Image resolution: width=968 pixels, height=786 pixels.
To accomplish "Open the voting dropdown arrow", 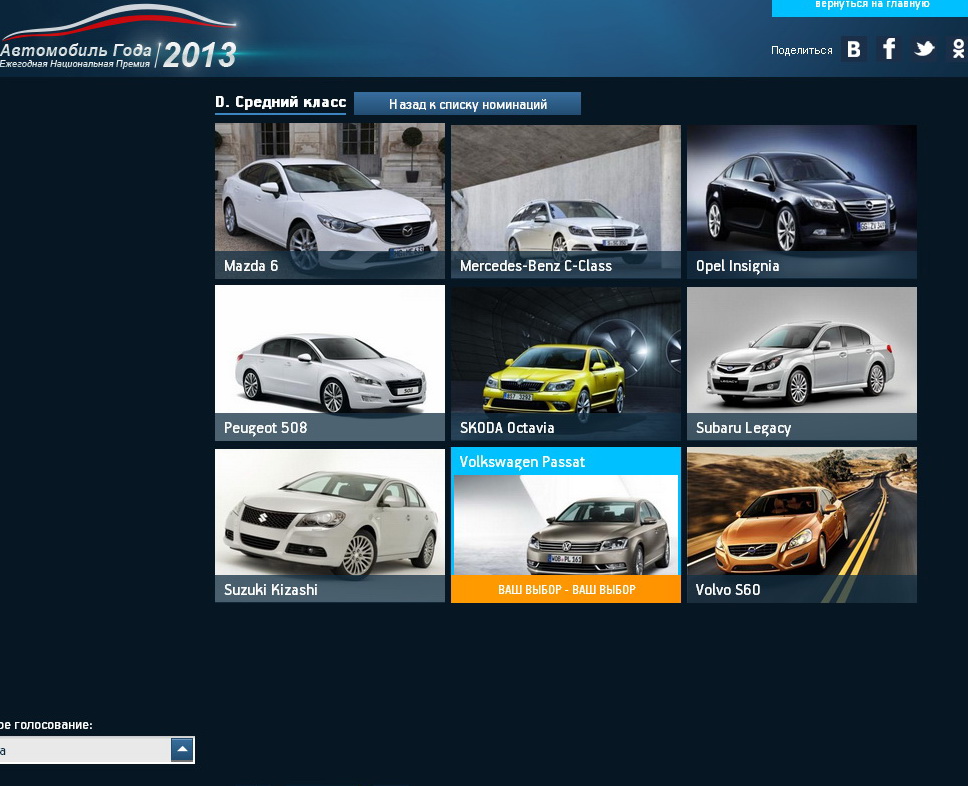I will (182, 750).
